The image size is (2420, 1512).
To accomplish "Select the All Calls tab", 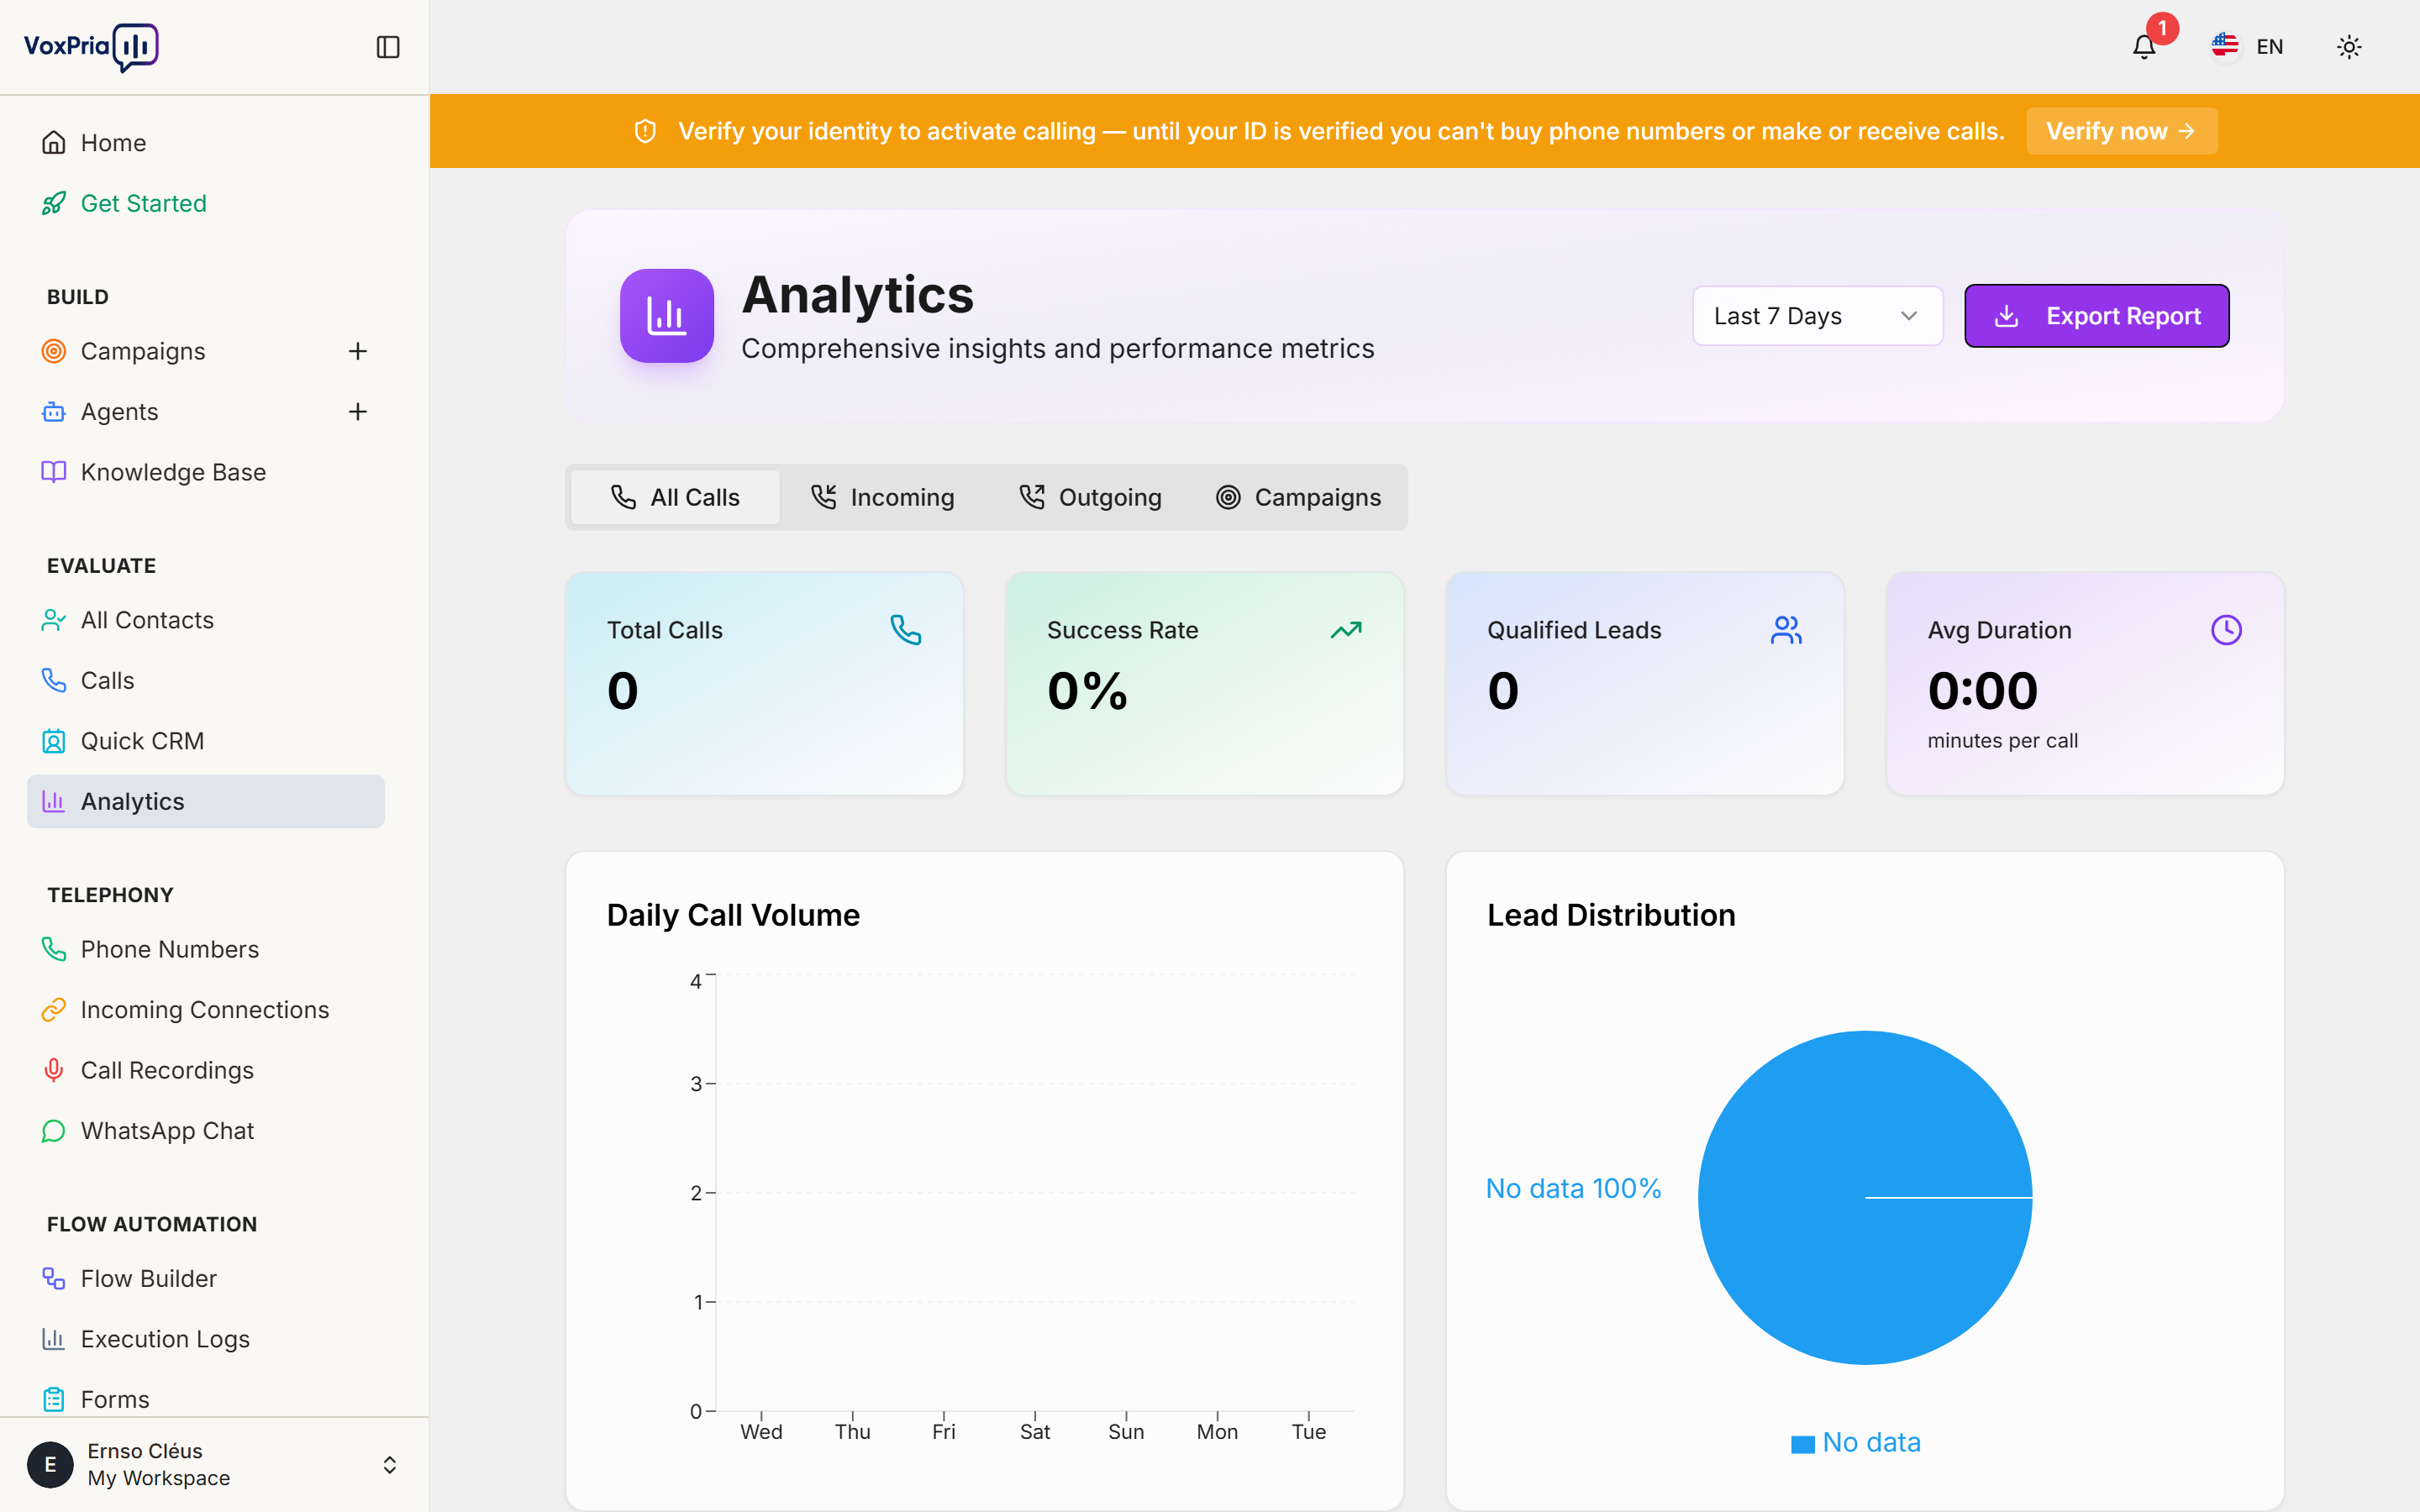I will click(x=675, y=497).
